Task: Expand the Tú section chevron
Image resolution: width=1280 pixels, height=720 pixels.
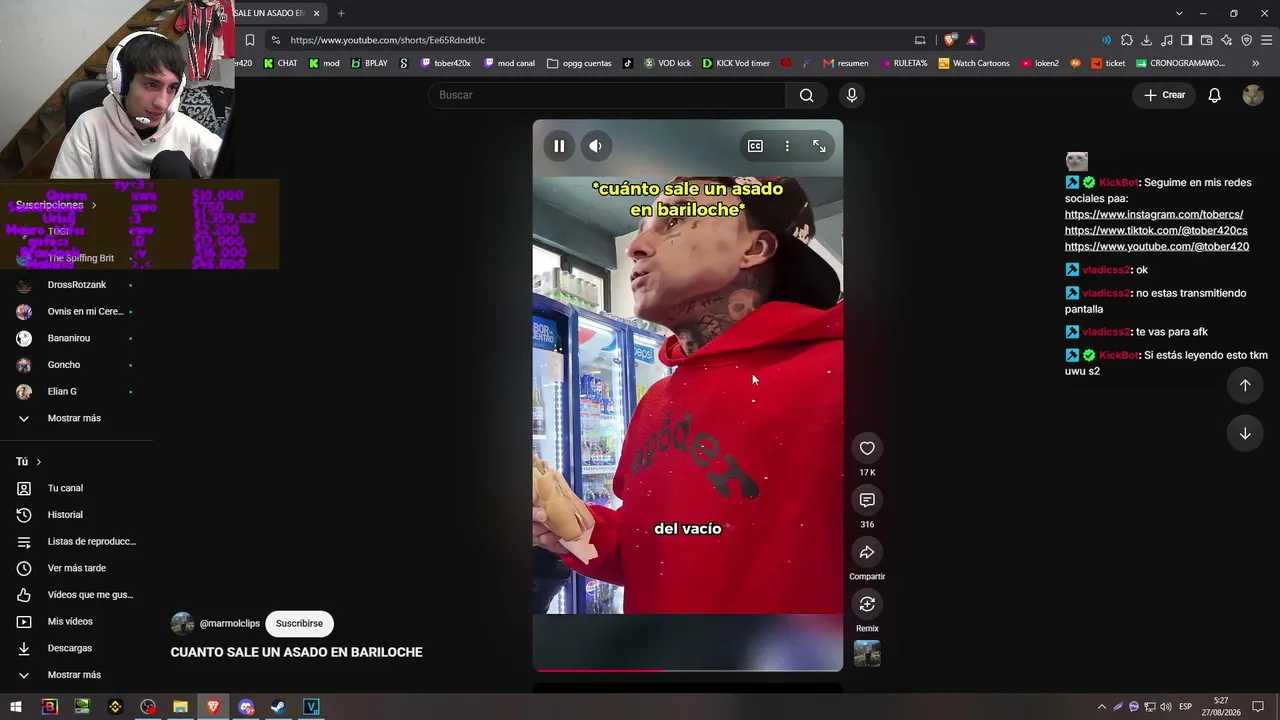Action: [38, 462]
